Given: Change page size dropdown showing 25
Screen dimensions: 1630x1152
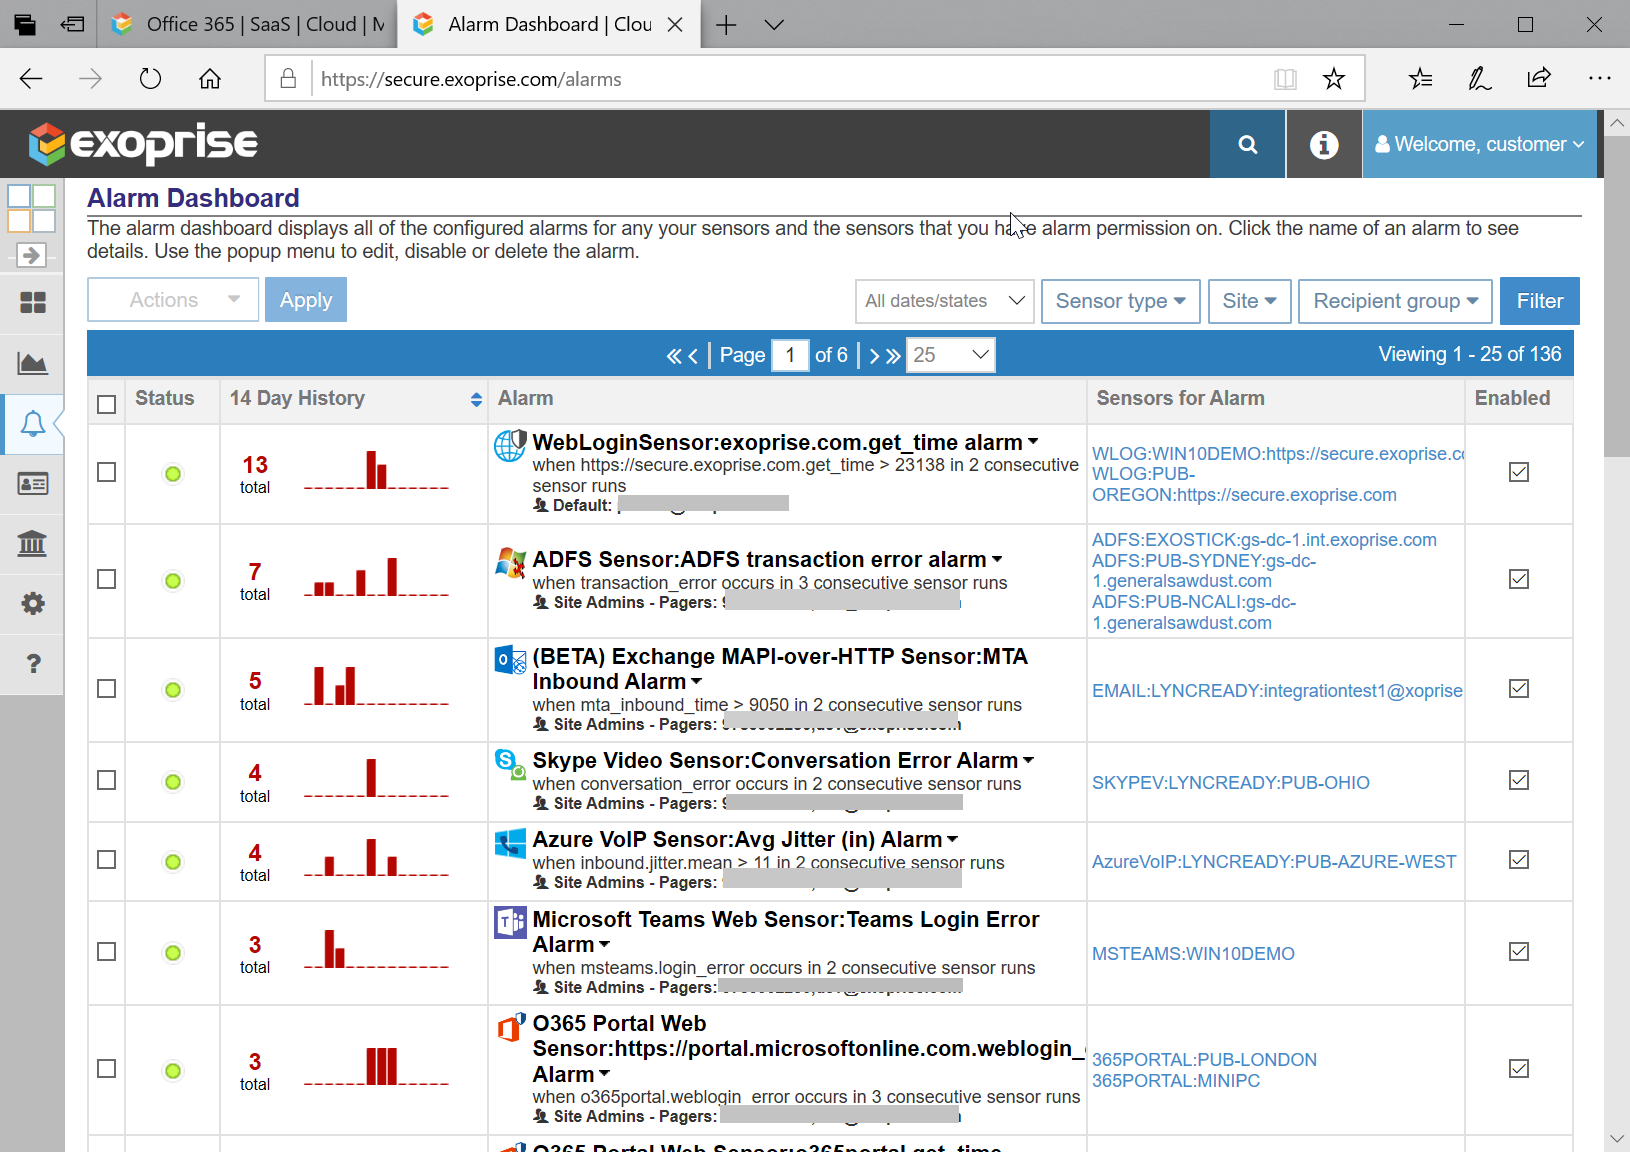Looking at the screenshot, I should [950, 355].
